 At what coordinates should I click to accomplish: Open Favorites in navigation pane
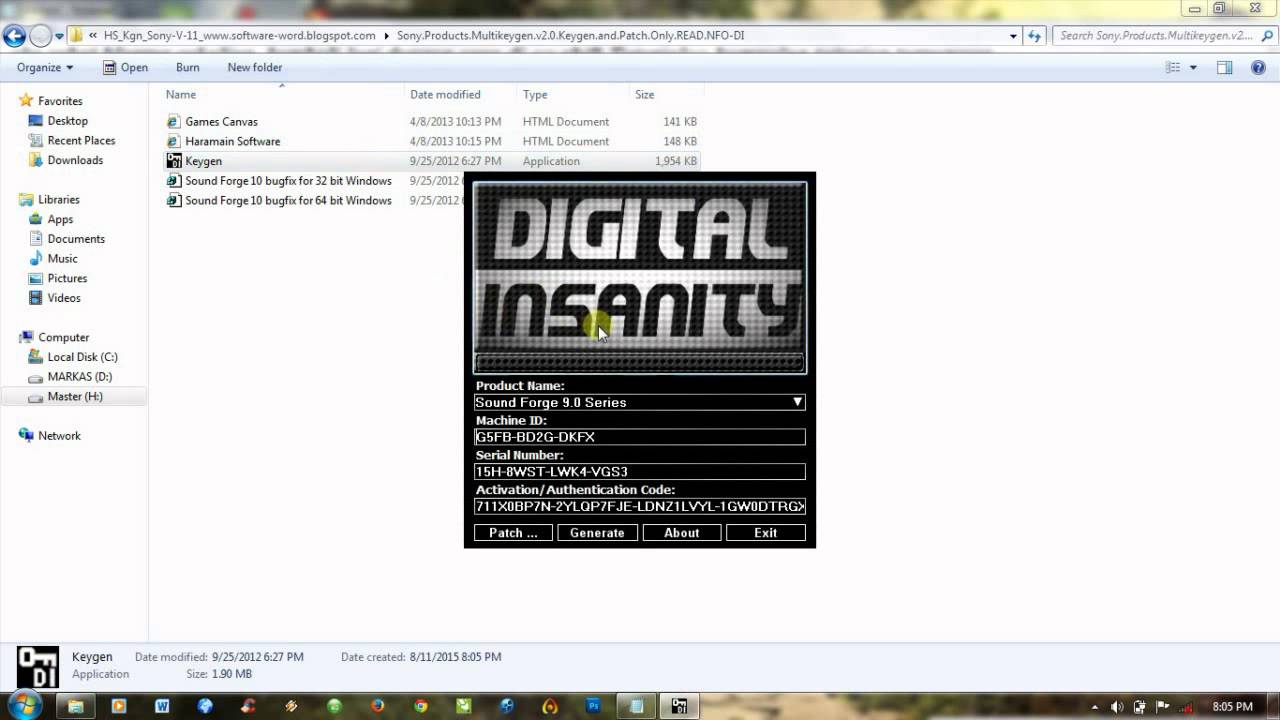[60, 101]
